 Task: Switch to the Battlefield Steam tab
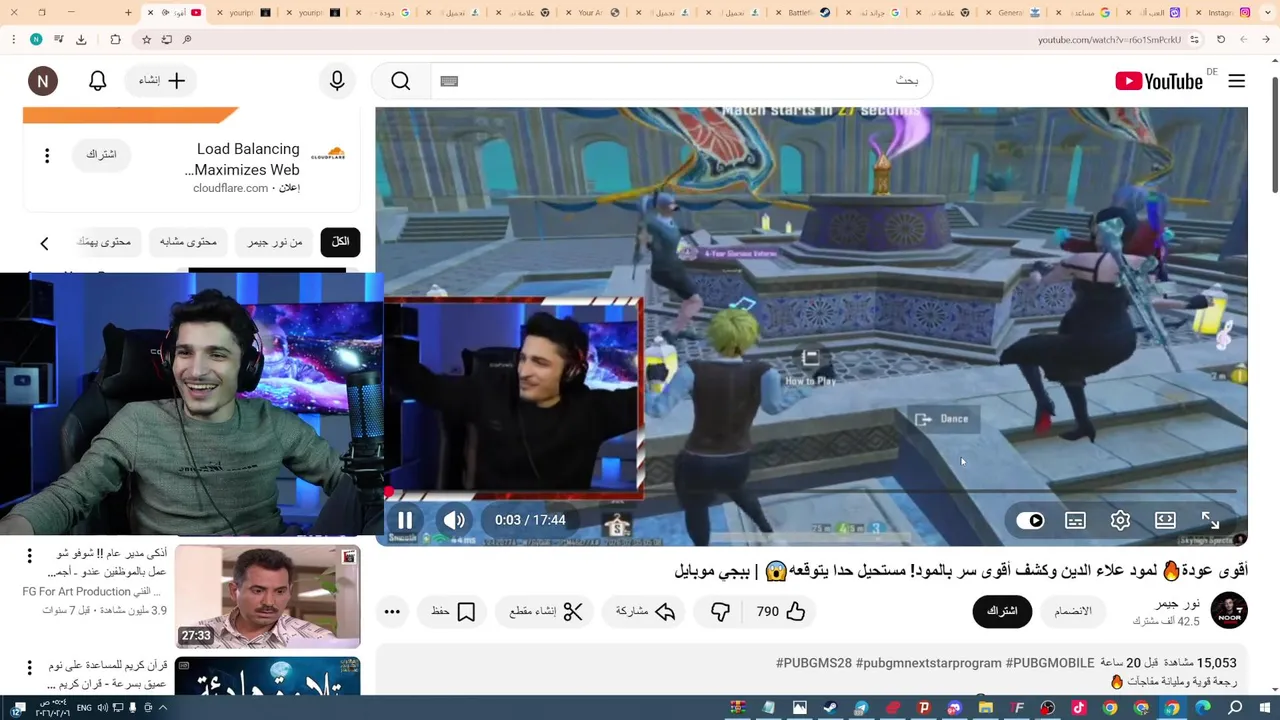[x=808, y=12]
